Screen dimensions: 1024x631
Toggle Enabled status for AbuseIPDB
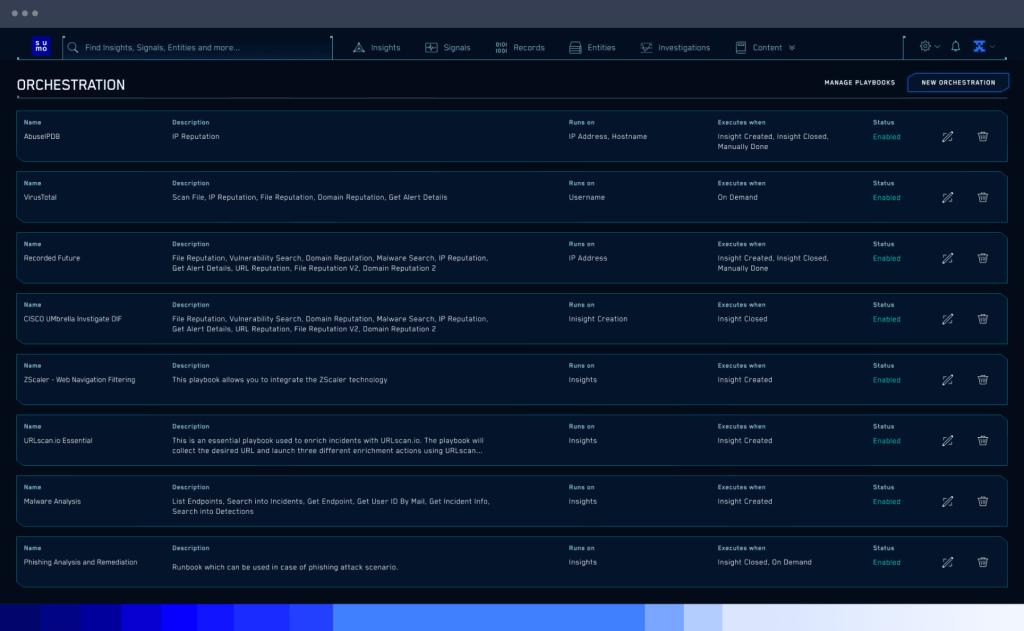pyautogui.click(x=886, y=136)
